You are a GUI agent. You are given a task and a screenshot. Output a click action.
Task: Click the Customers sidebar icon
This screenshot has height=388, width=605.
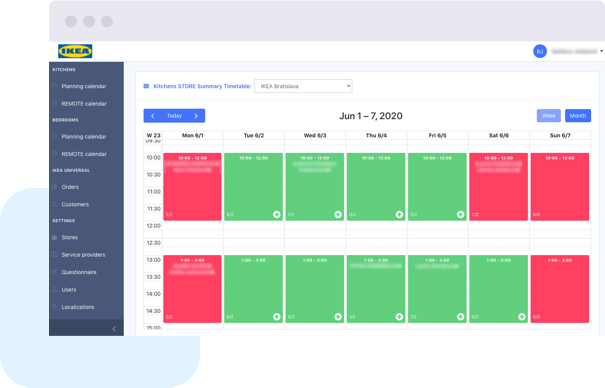(54, 204)
